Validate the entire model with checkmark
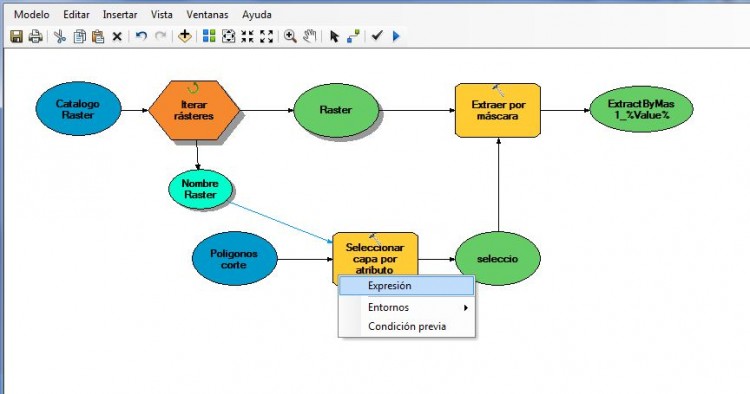This screenshot has height=394, width=750. click(377, 35)
